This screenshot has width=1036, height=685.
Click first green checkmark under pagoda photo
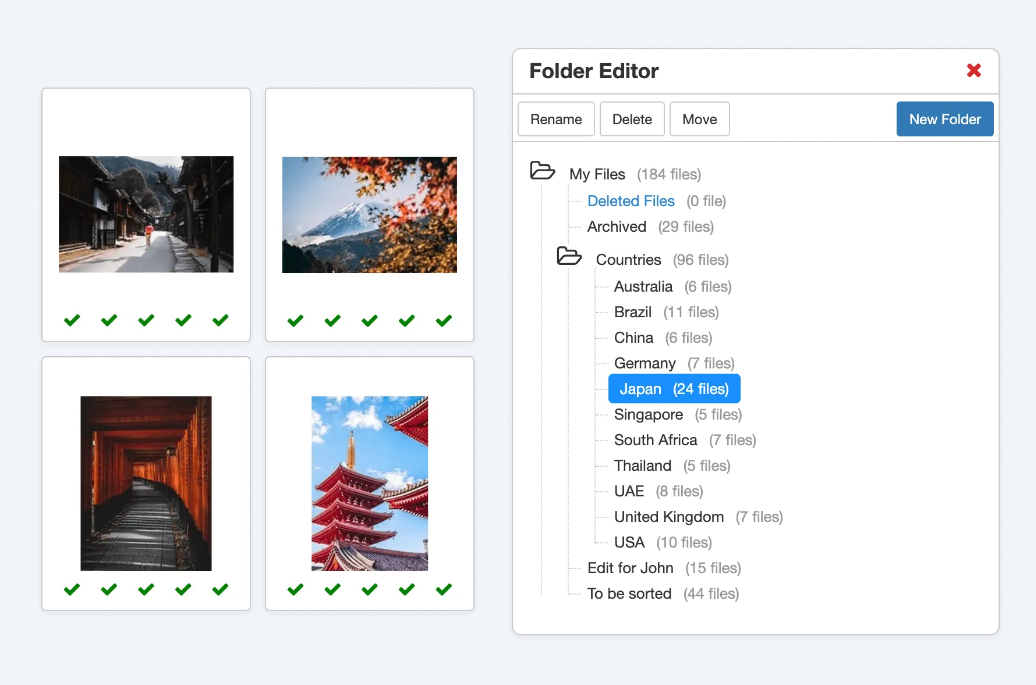[295, 589]
